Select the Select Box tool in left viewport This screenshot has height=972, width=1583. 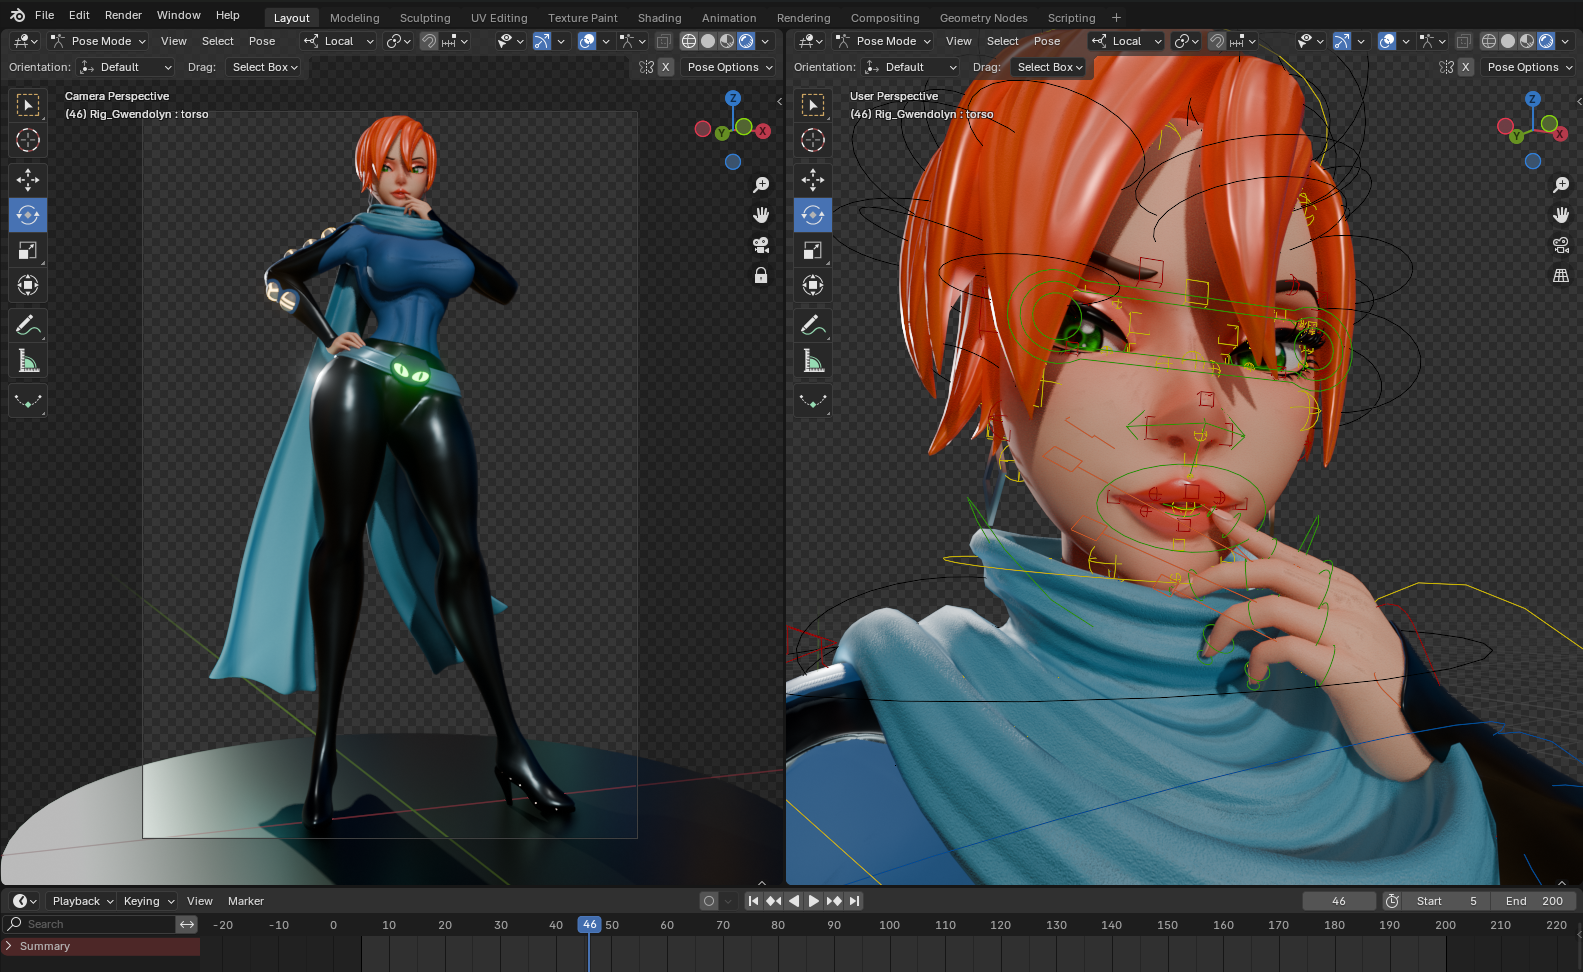[x=28, y=105]
